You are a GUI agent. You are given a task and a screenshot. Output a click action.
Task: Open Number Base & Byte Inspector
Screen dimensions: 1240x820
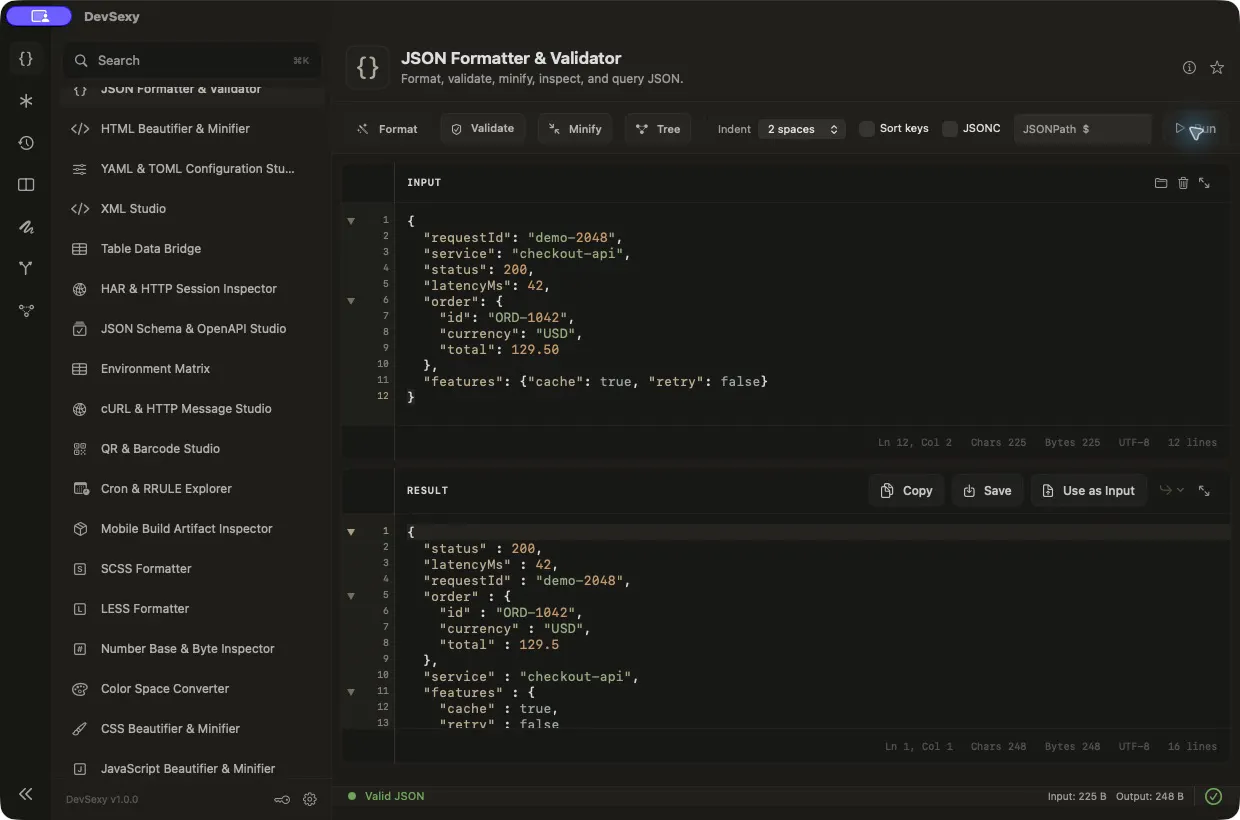(x=192, y=649)
